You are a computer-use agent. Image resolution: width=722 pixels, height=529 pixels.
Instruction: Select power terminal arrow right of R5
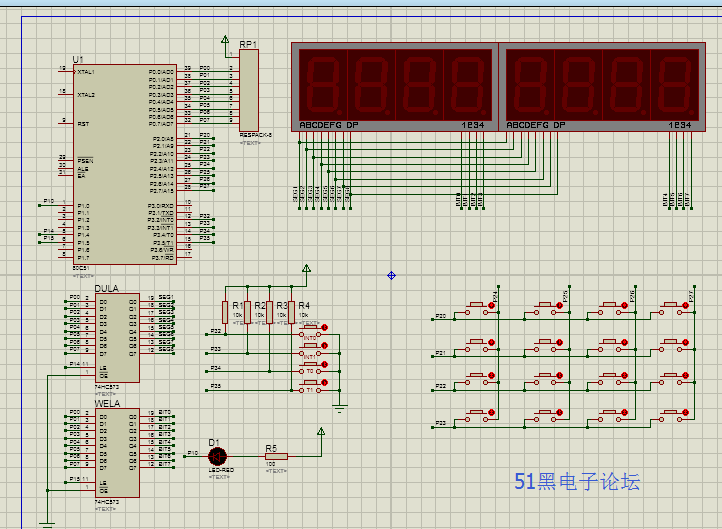click(x=321, y=432)
